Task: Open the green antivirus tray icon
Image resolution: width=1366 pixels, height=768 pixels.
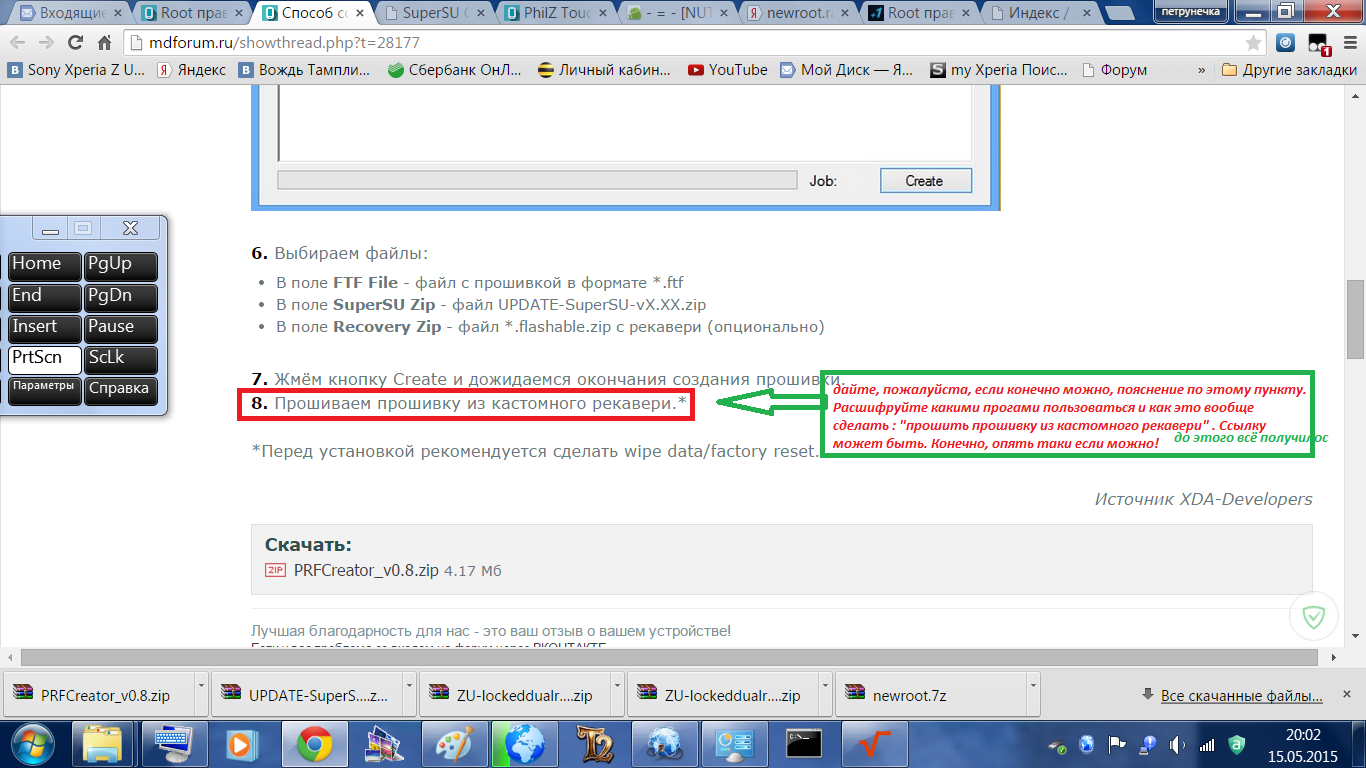Action: (x=1236, y=744)
